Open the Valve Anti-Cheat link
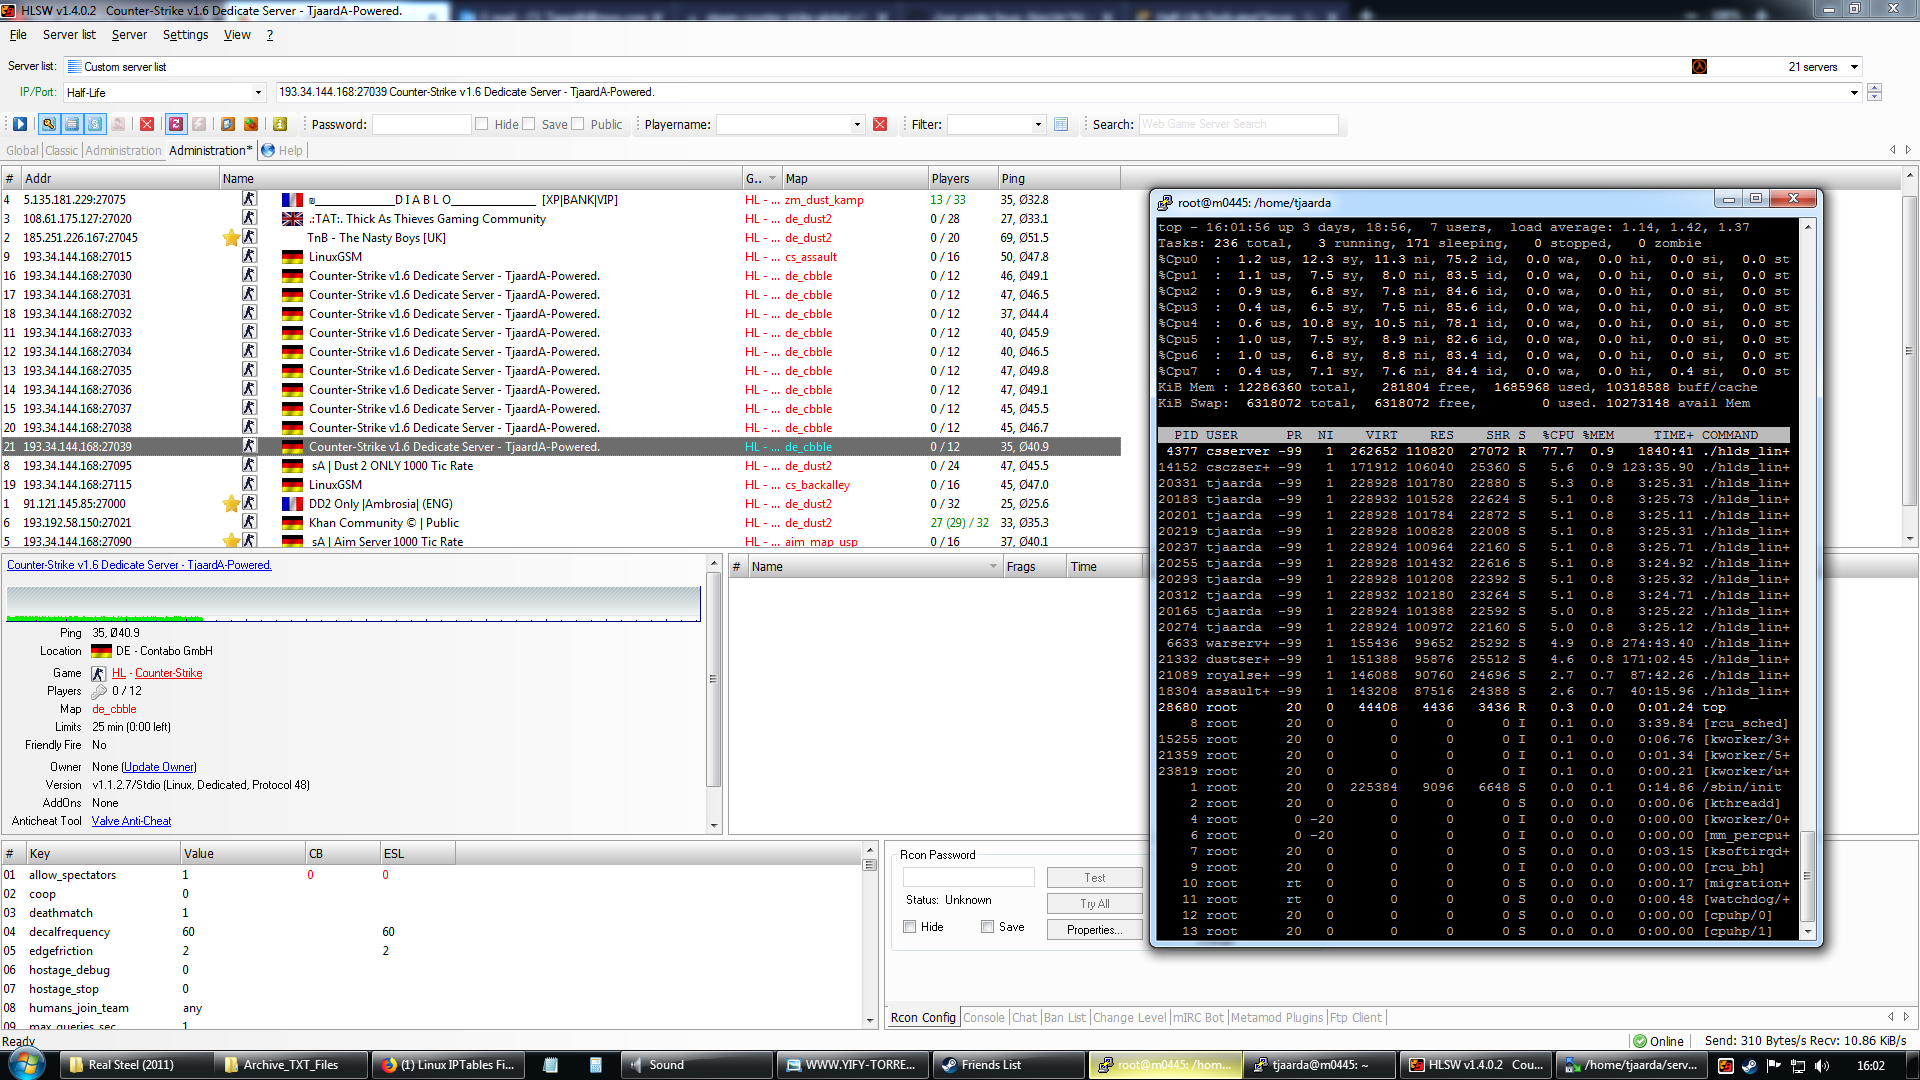Viewport: 1920px width, 1080px height. (131, 821)
